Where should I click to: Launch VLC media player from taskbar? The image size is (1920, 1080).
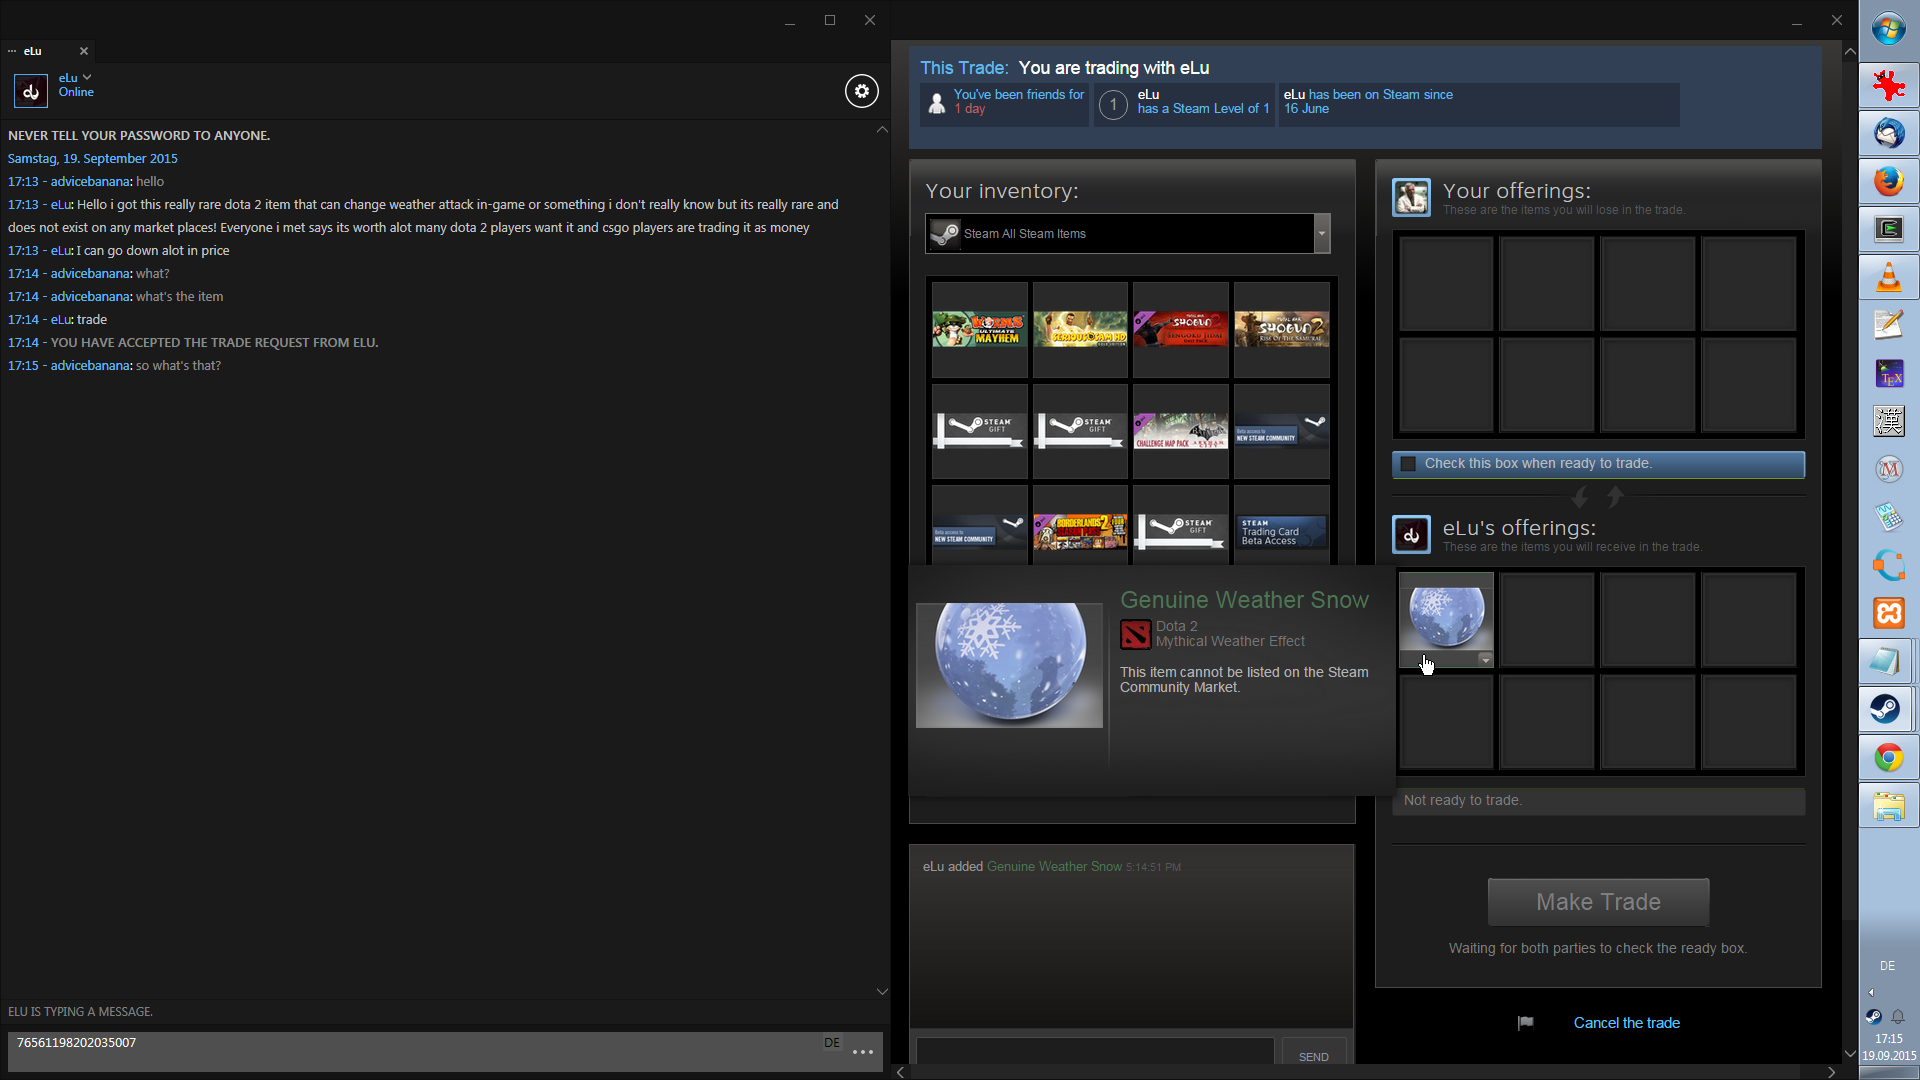click(x=1888, y=277)
